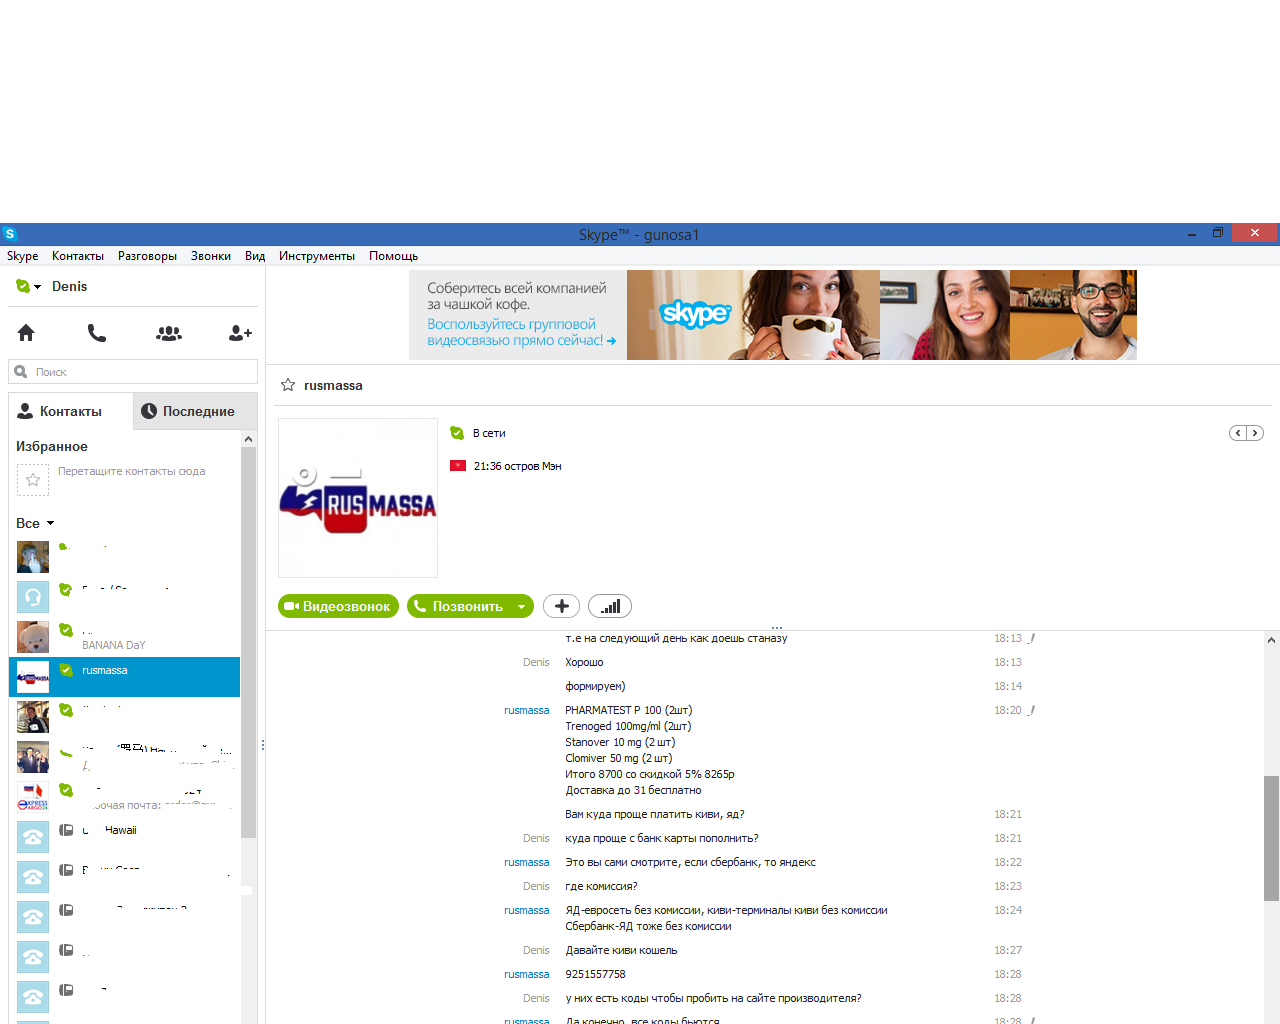Open status dropdown next to Denis
The image size is (1280, 1024).
(x=29, y=286)
